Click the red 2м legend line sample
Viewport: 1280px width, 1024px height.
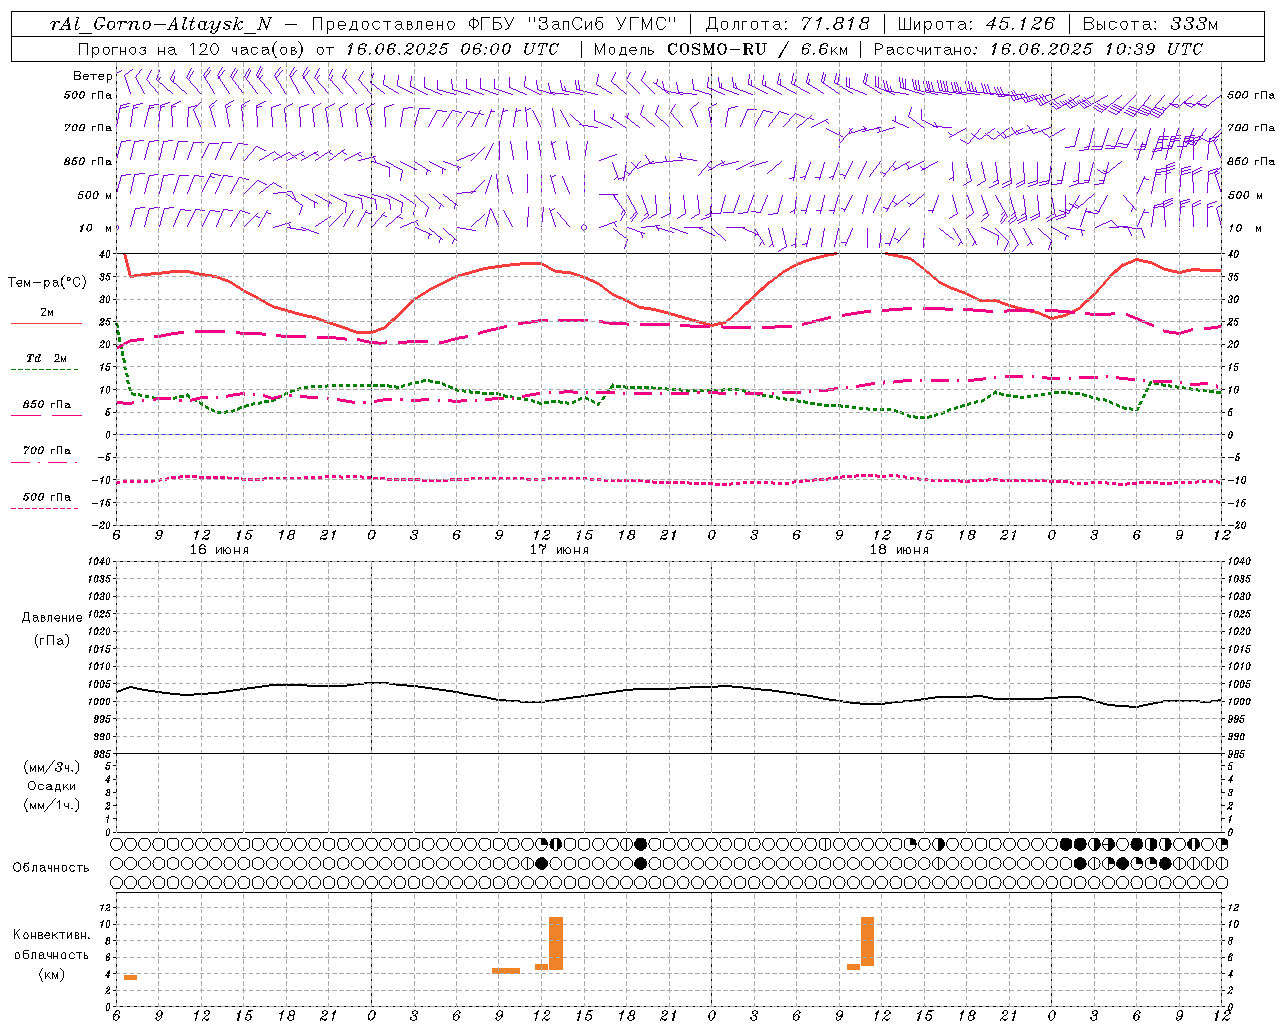[46, 324]
